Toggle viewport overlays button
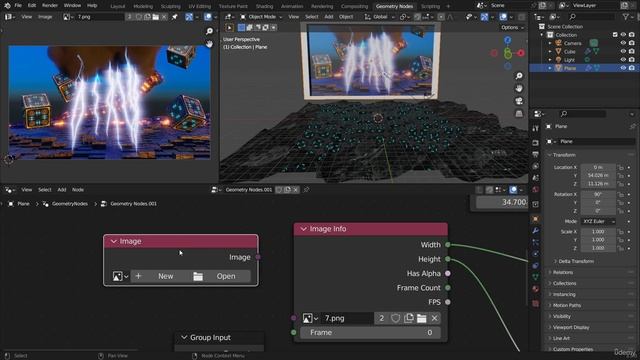 pos(503,17)
